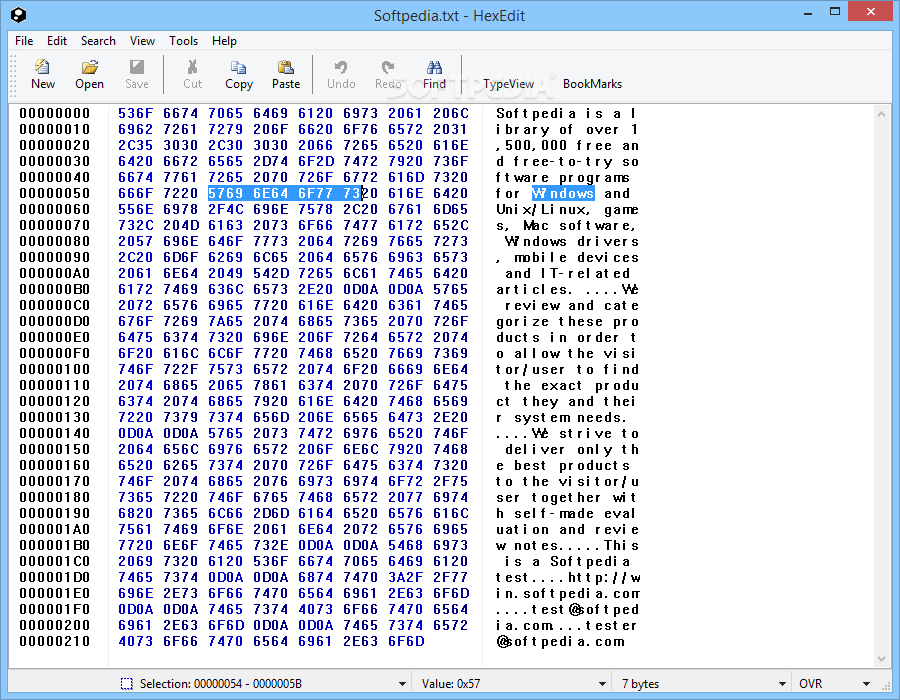This screenshot has height=700, width=900.
Task: Click '@softpedia.com' ASCII text in last row
Action: [x=560, y=641]
